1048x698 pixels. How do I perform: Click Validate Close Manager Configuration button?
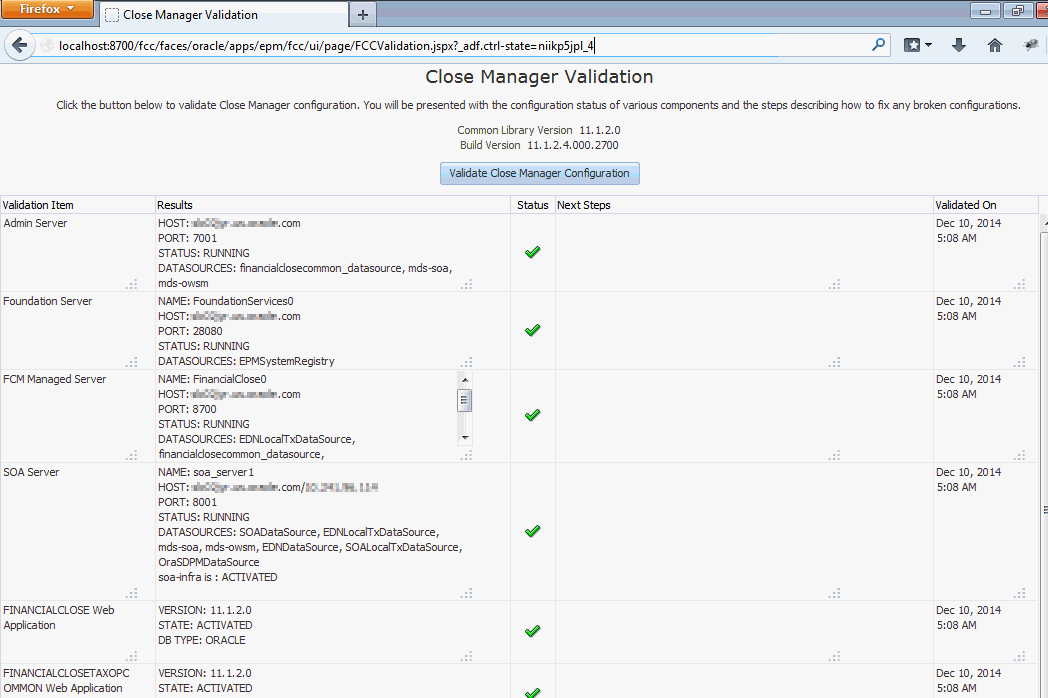[539, 173]
